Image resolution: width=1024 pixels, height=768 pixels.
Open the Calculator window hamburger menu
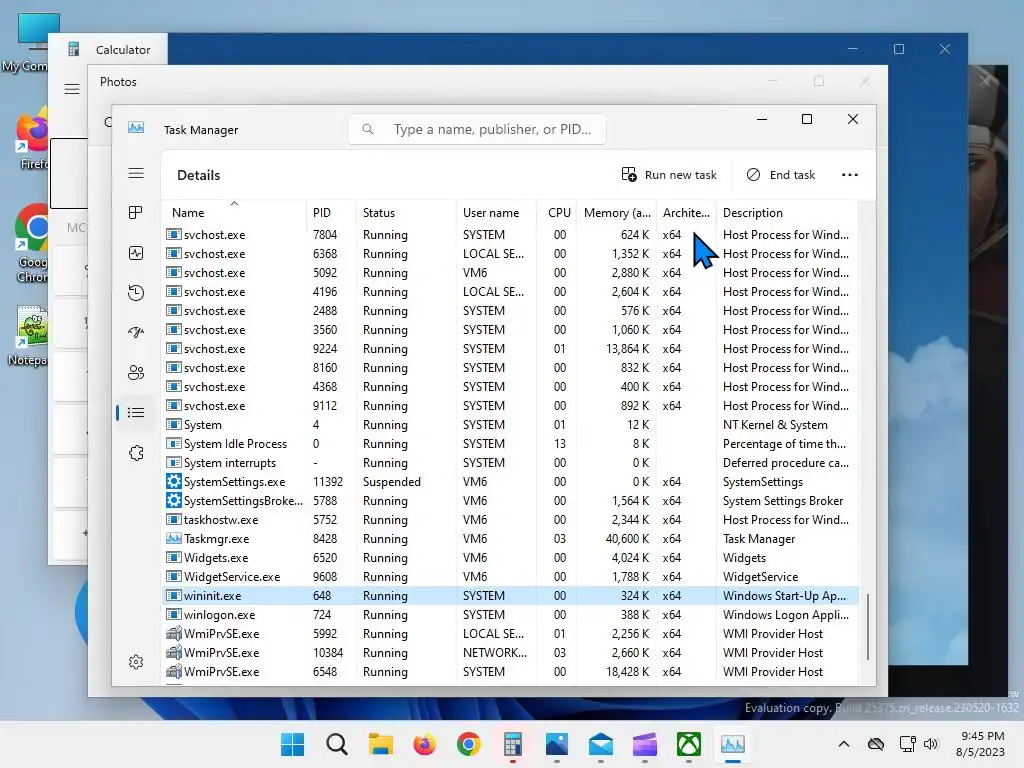point(72,89)
